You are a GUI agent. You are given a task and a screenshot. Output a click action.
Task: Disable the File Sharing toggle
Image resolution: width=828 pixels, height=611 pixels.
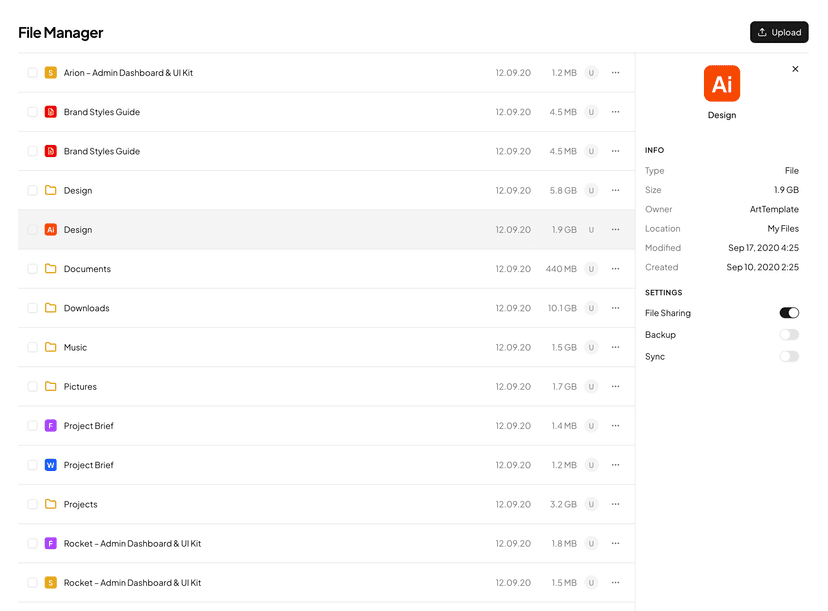click(789, 312)
